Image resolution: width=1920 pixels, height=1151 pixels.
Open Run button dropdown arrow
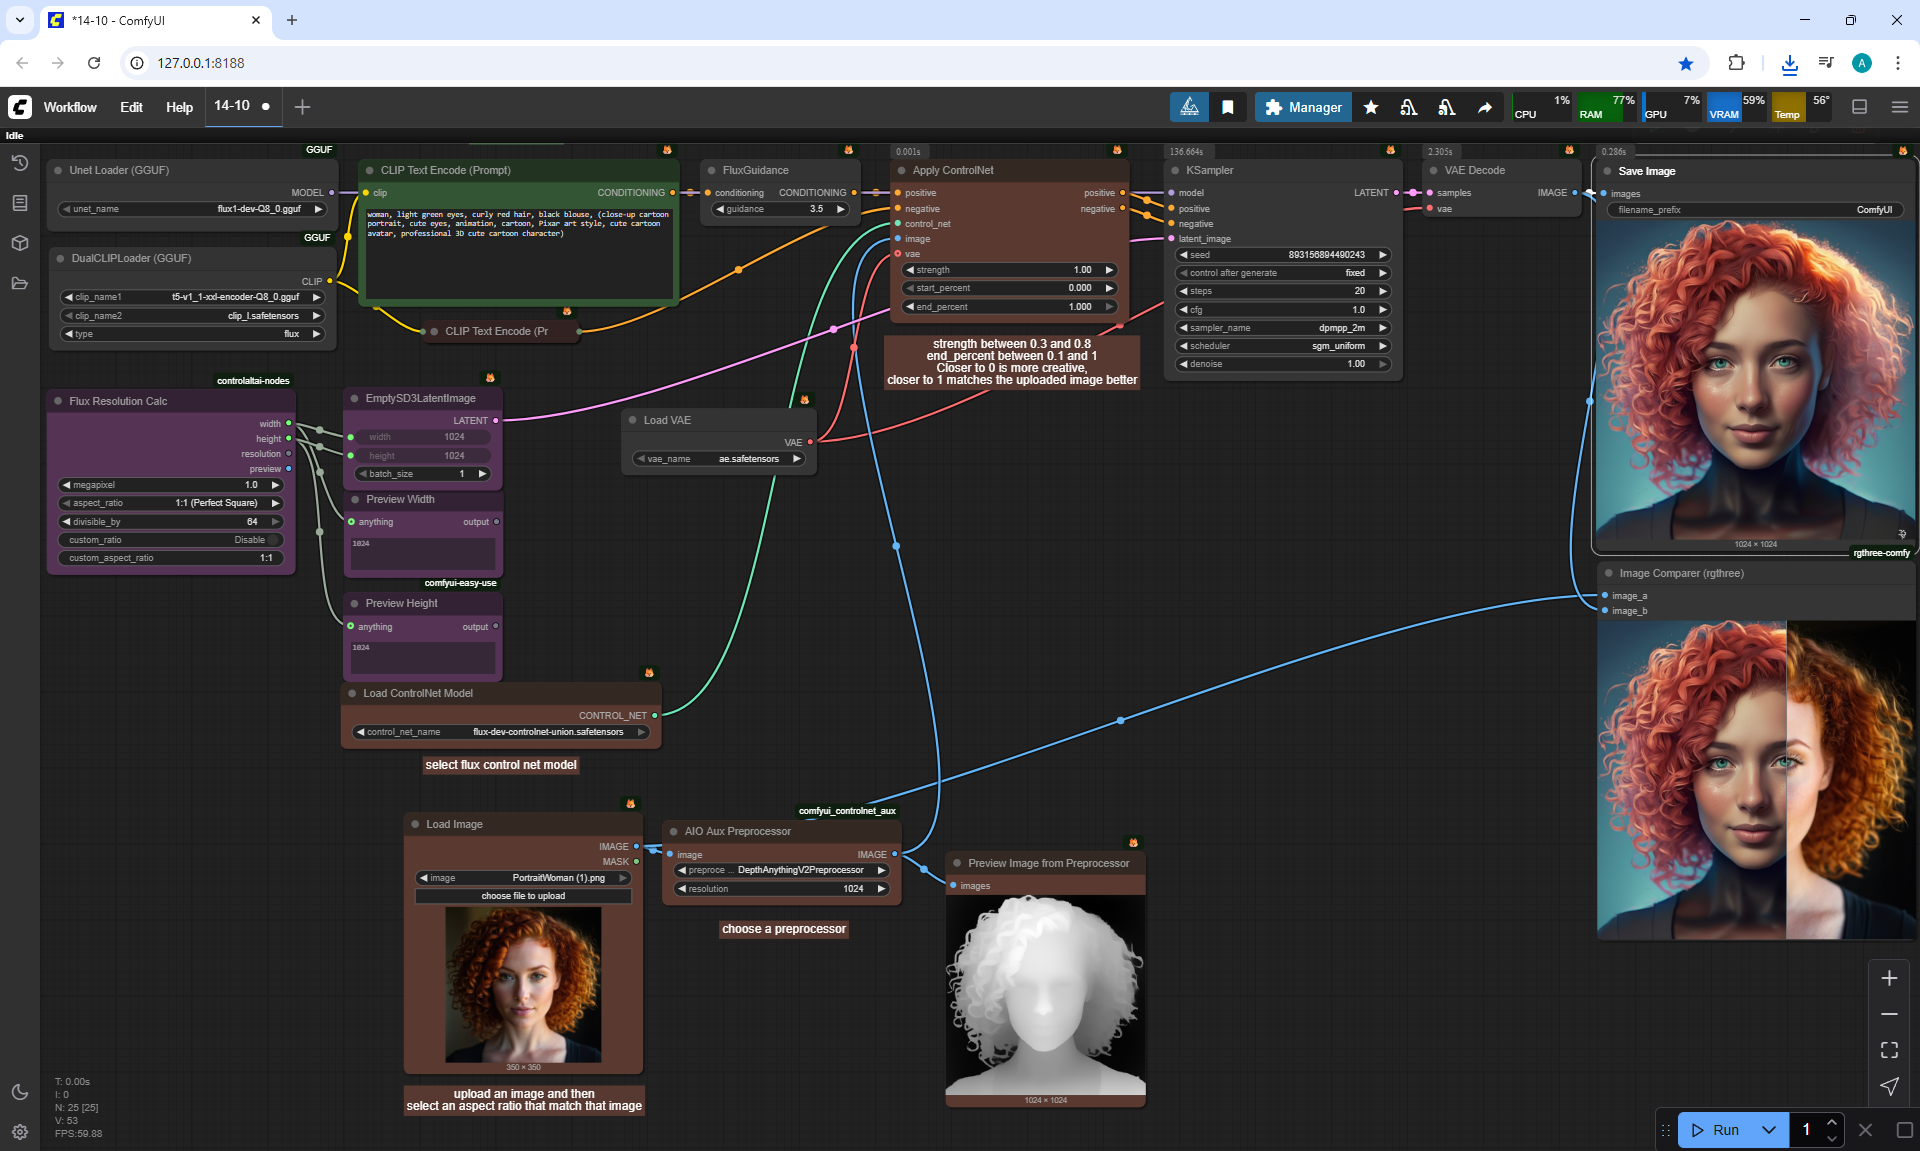pos(1768,1130)
